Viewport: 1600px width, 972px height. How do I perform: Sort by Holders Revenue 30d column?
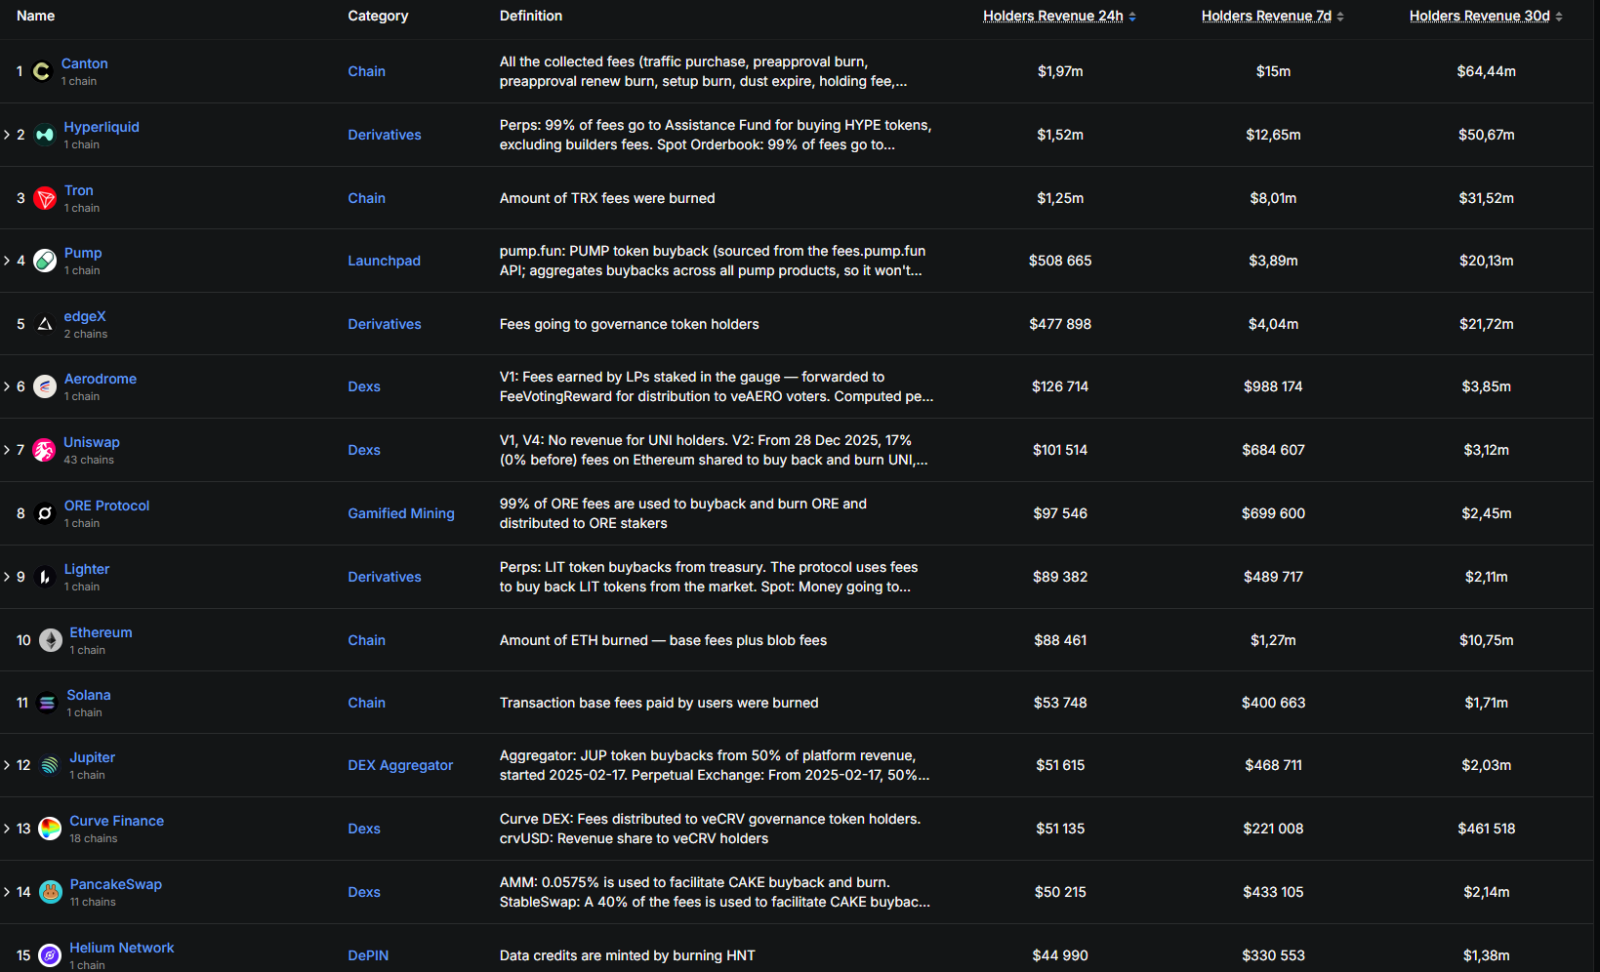click(1486, 16)
